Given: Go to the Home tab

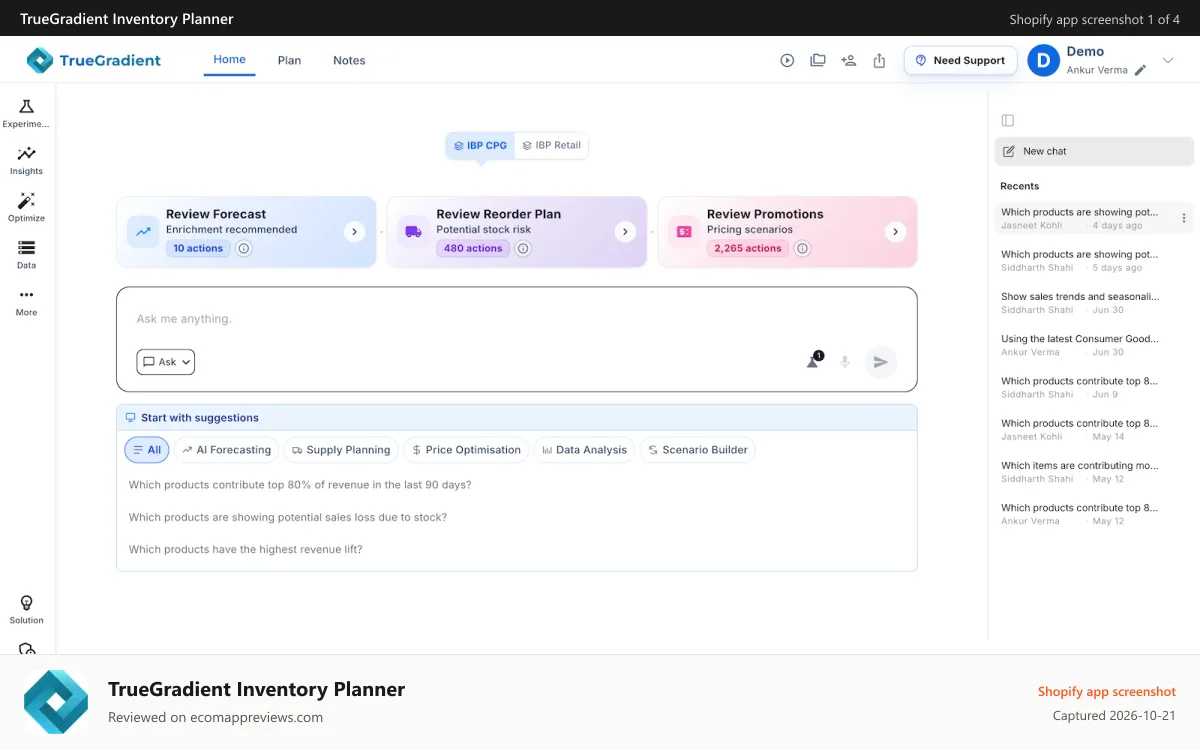Looking at the screenshot, I should [x=229, y=59].
